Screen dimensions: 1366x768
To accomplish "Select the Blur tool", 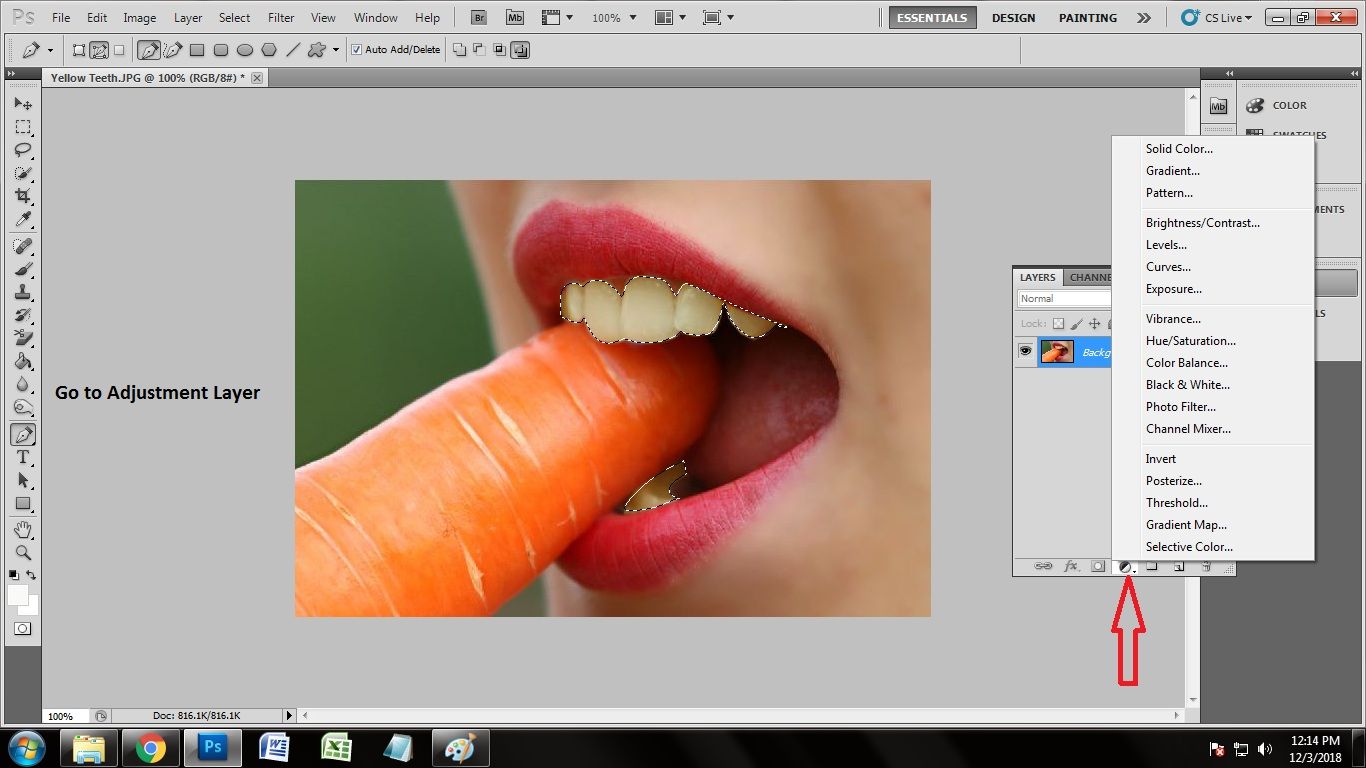I will (x=22, y=384).
